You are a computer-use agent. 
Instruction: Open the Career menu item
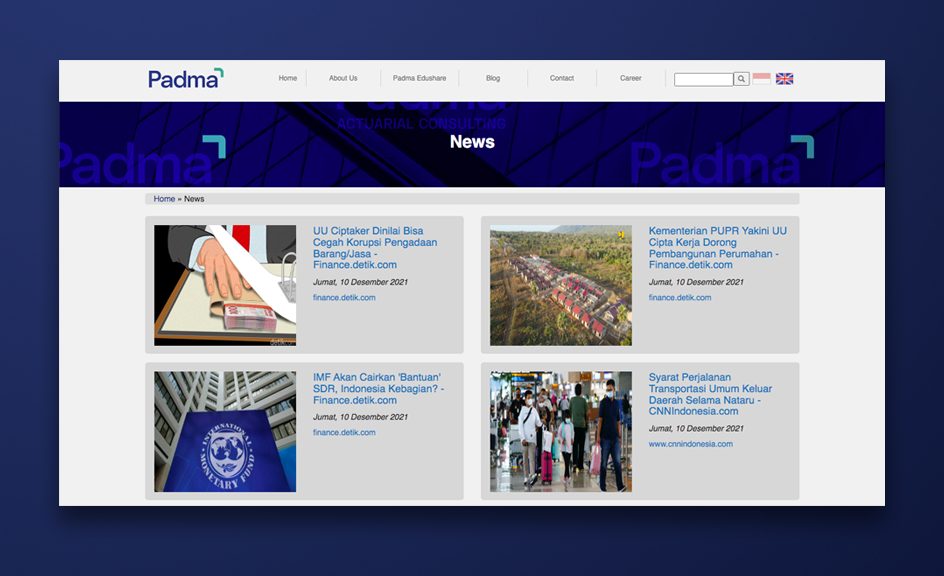tap(630, 77)
